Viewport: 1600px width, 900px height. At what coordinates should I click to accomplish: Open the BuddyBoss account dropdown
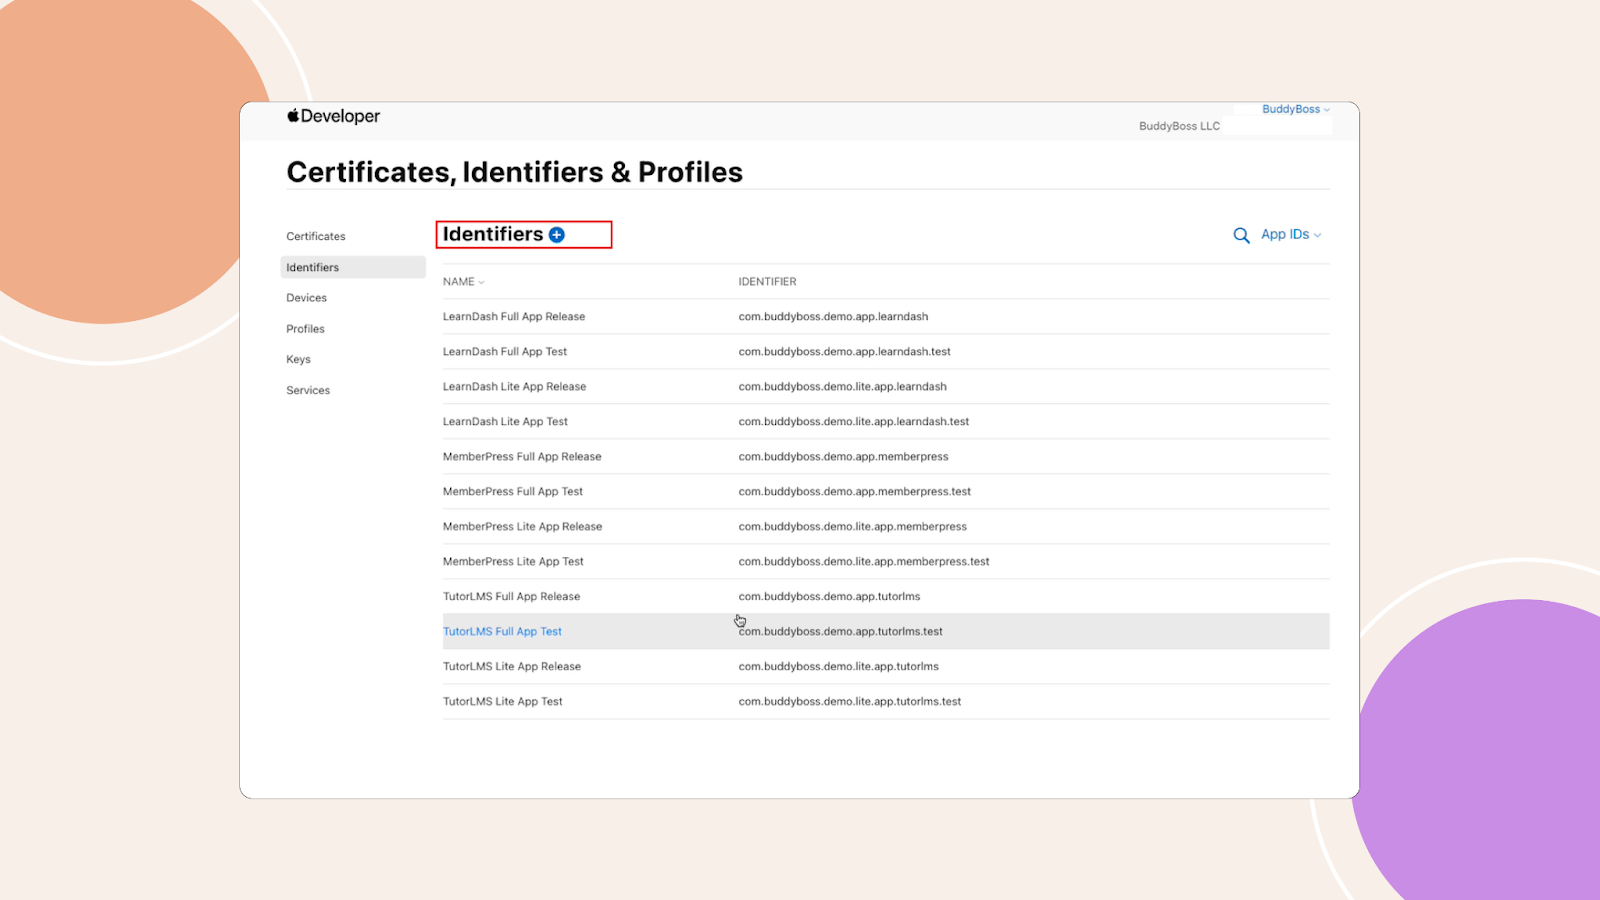(x=1295, y=109)
